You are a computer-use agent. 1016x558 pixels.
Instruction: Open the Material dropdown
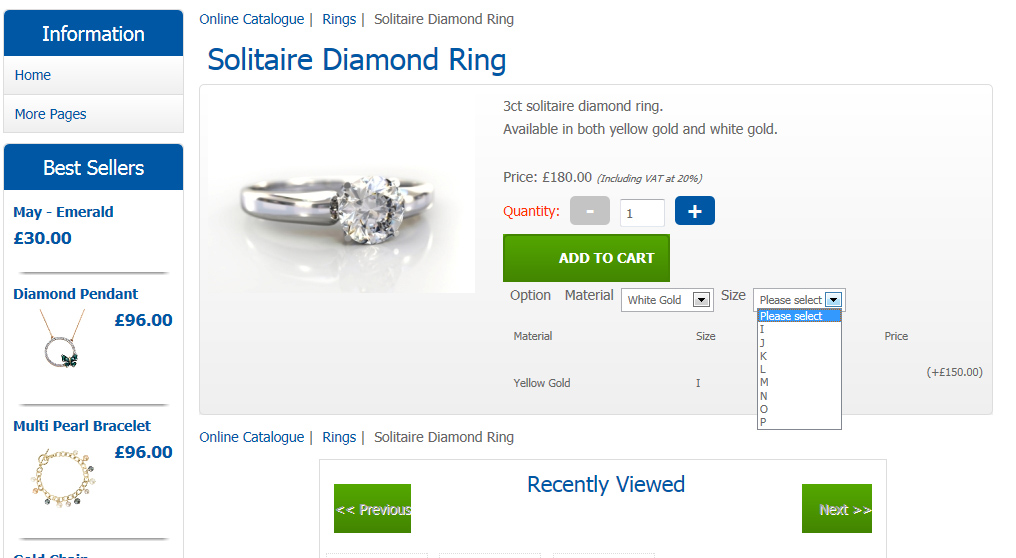tap(666, 300)
